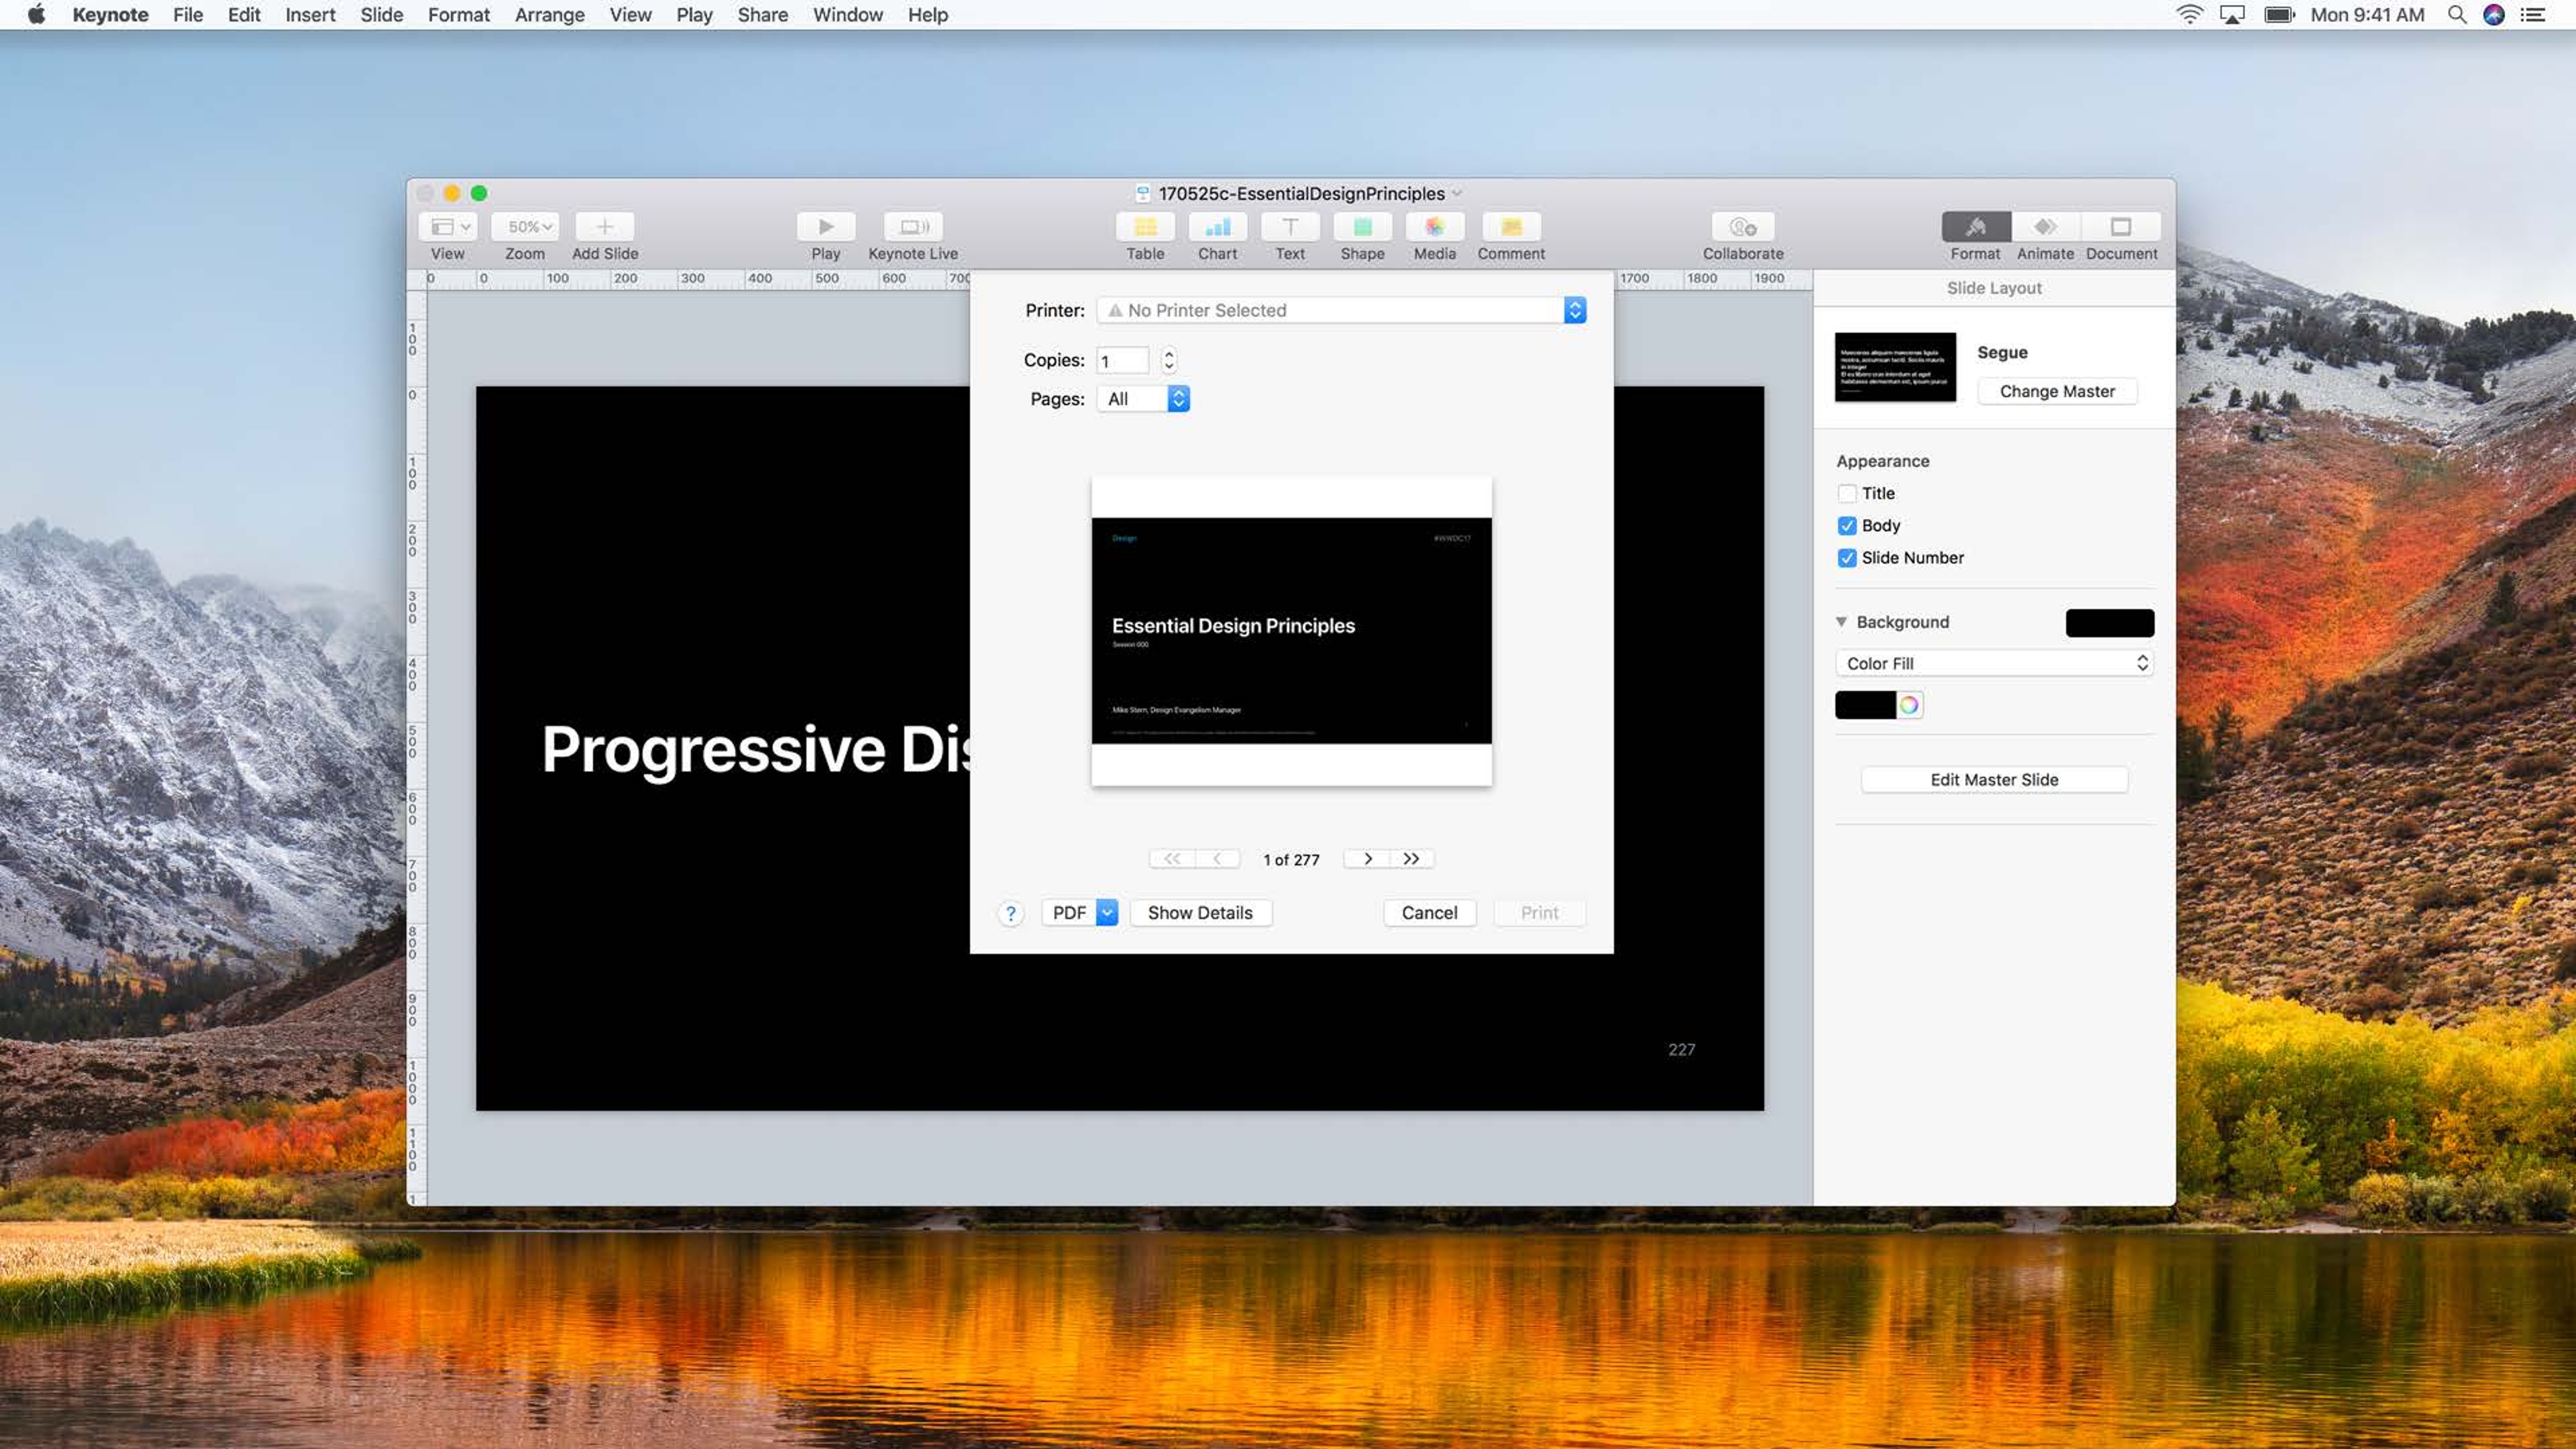Click the Change Master button
The image size is (2576, 1449).
click(2056, 391)
